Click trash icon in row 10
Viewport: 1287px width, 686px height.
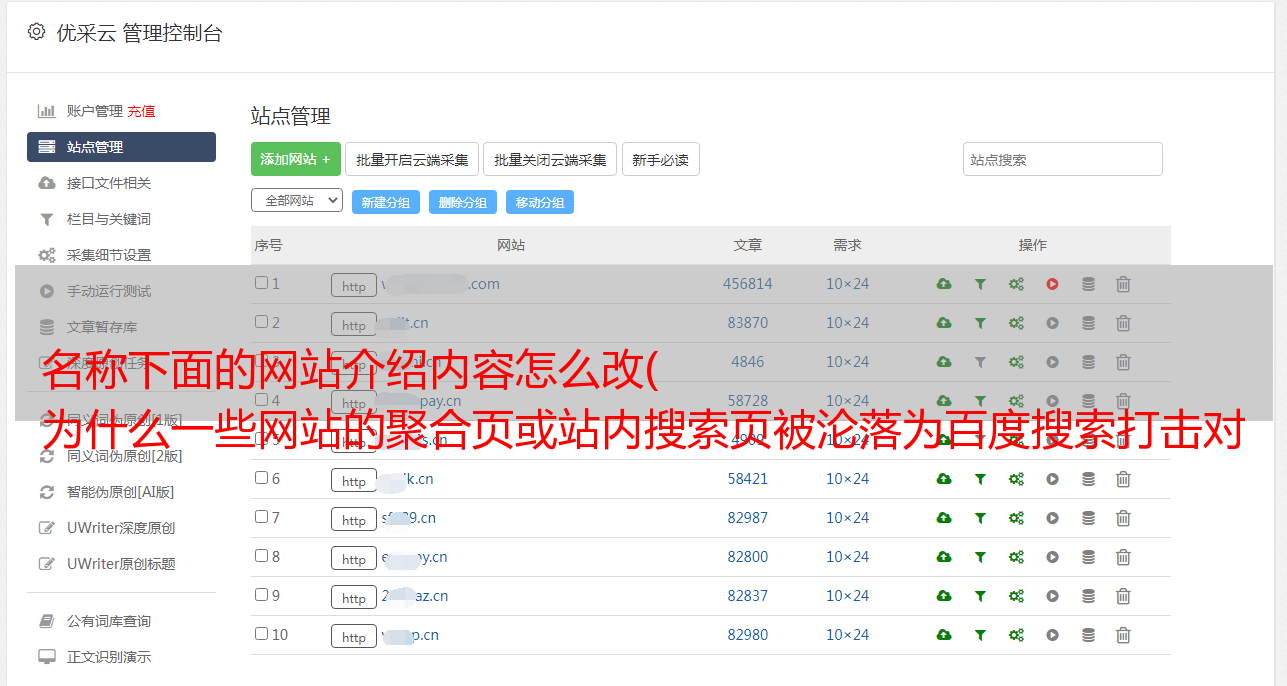[1123, 635]
